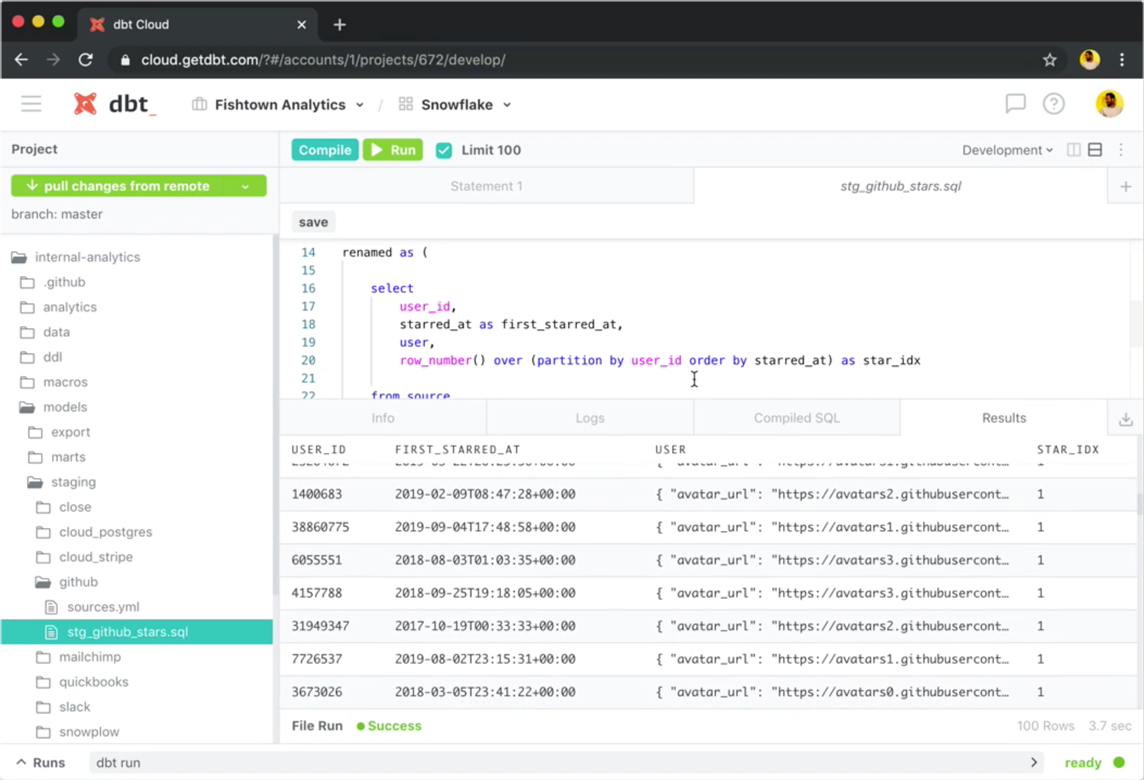Download the query results

click(x=1125, y=418)
